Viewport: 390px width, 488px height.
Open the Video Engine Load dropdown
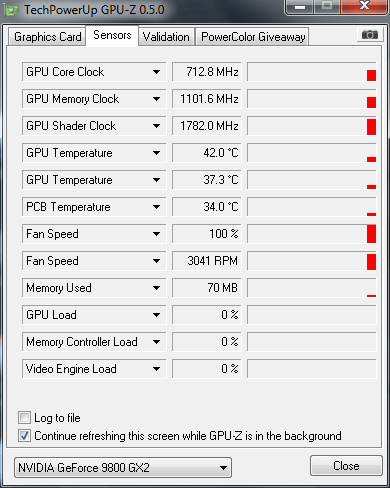click(156, 369)
